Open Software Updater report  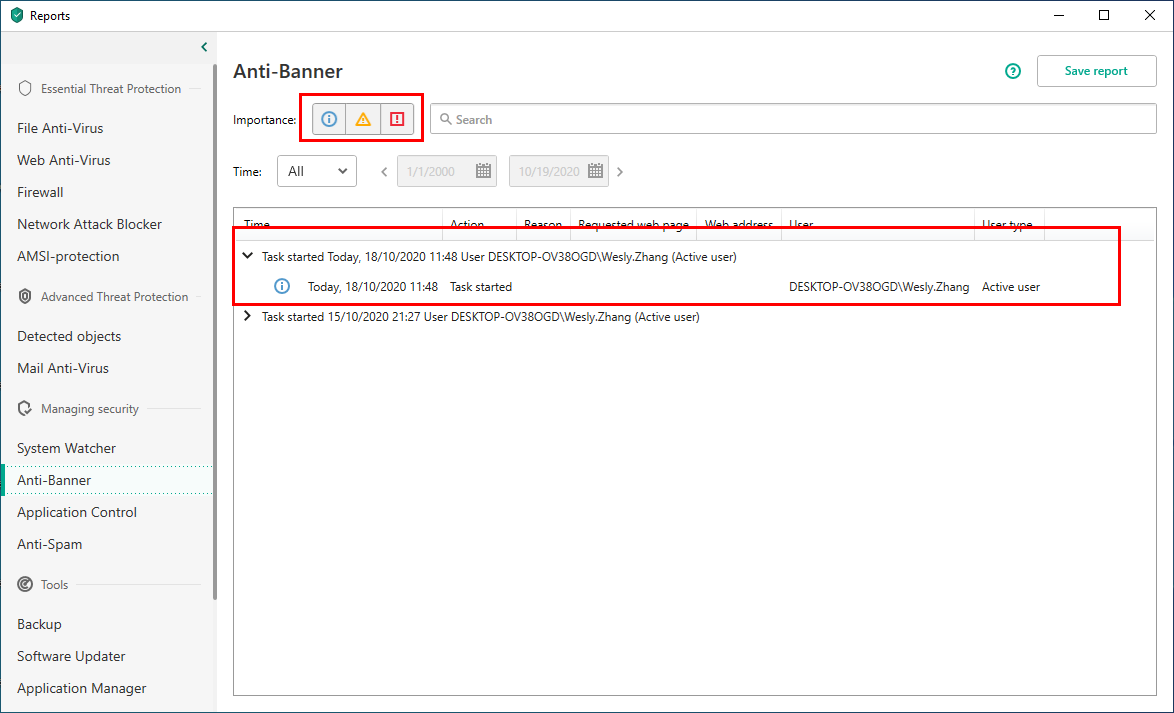click(71, 656)
